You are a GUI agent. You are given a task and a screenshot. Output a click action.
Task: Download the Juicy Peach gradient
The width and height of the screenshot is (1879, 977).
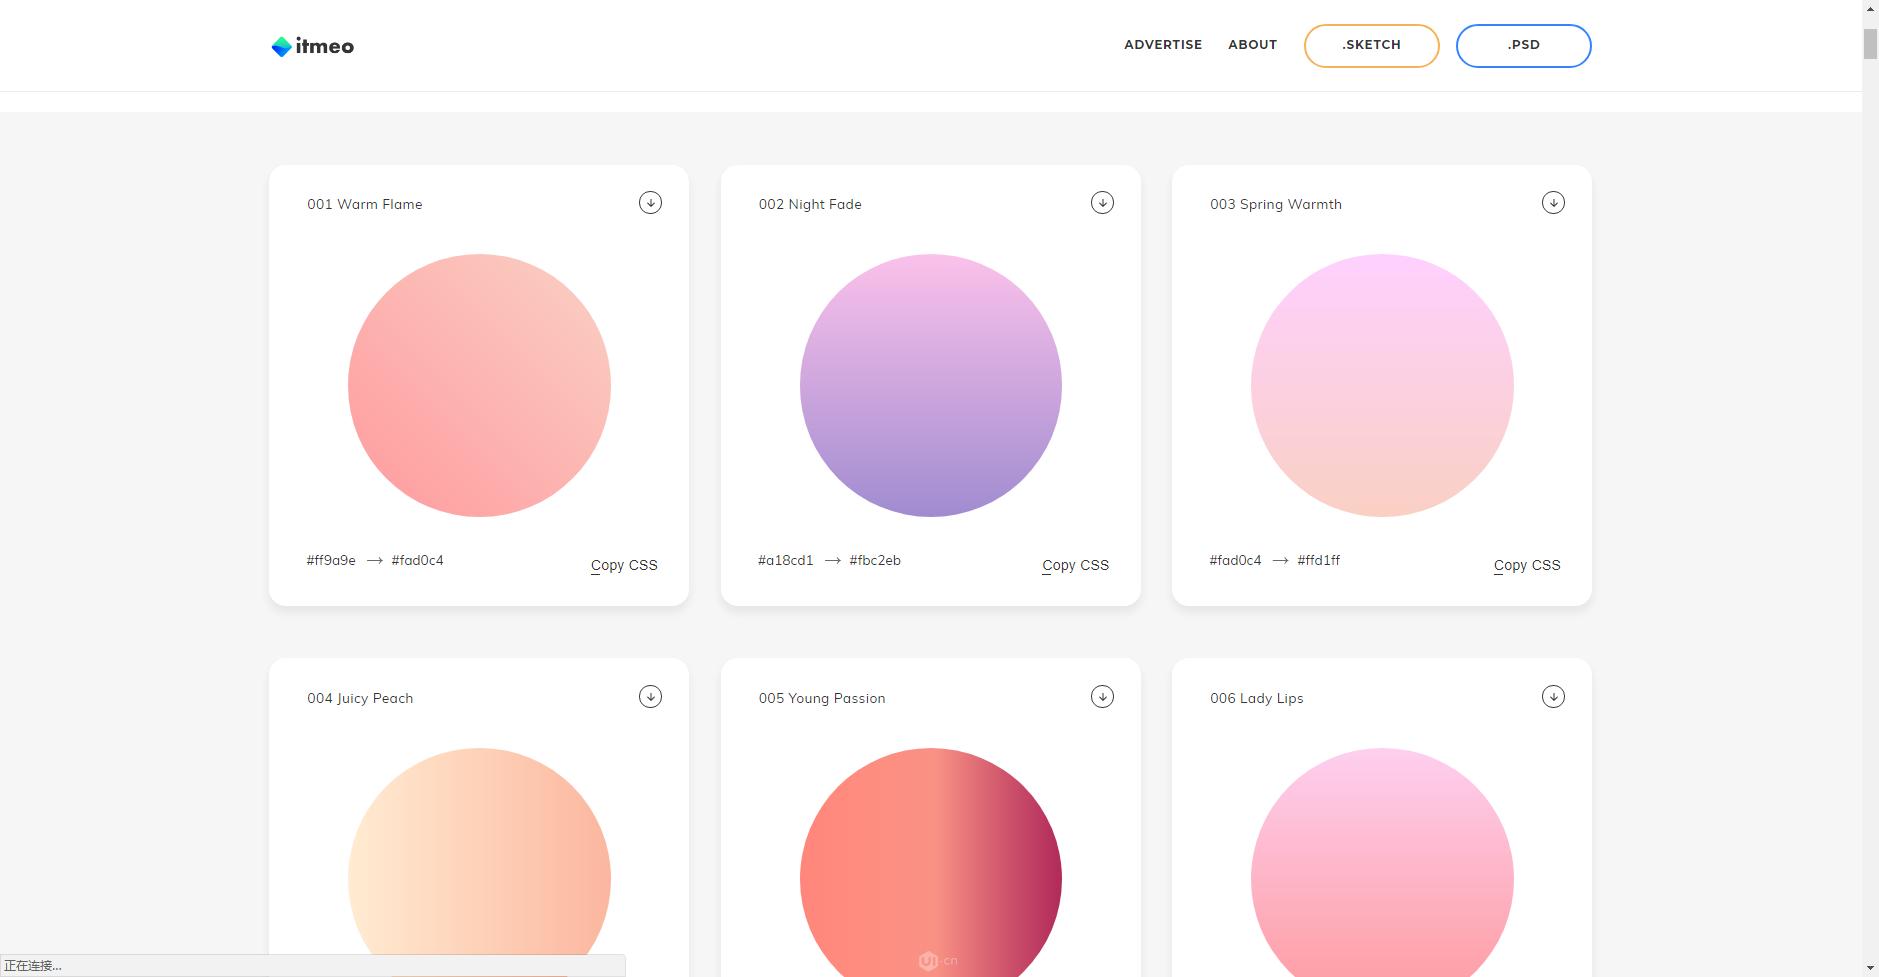pyautogui.click(x=650, y=697)
